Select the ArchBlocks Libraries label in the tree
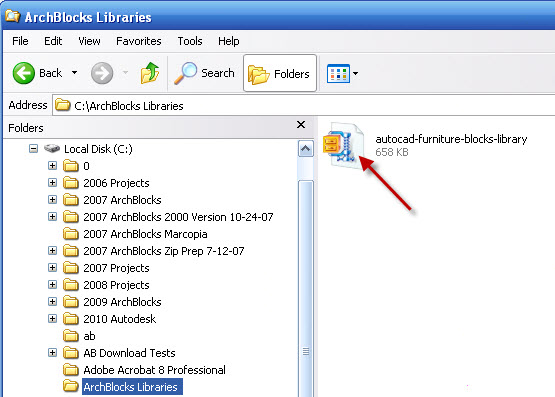Screen dimensions: 555x397 132,387
